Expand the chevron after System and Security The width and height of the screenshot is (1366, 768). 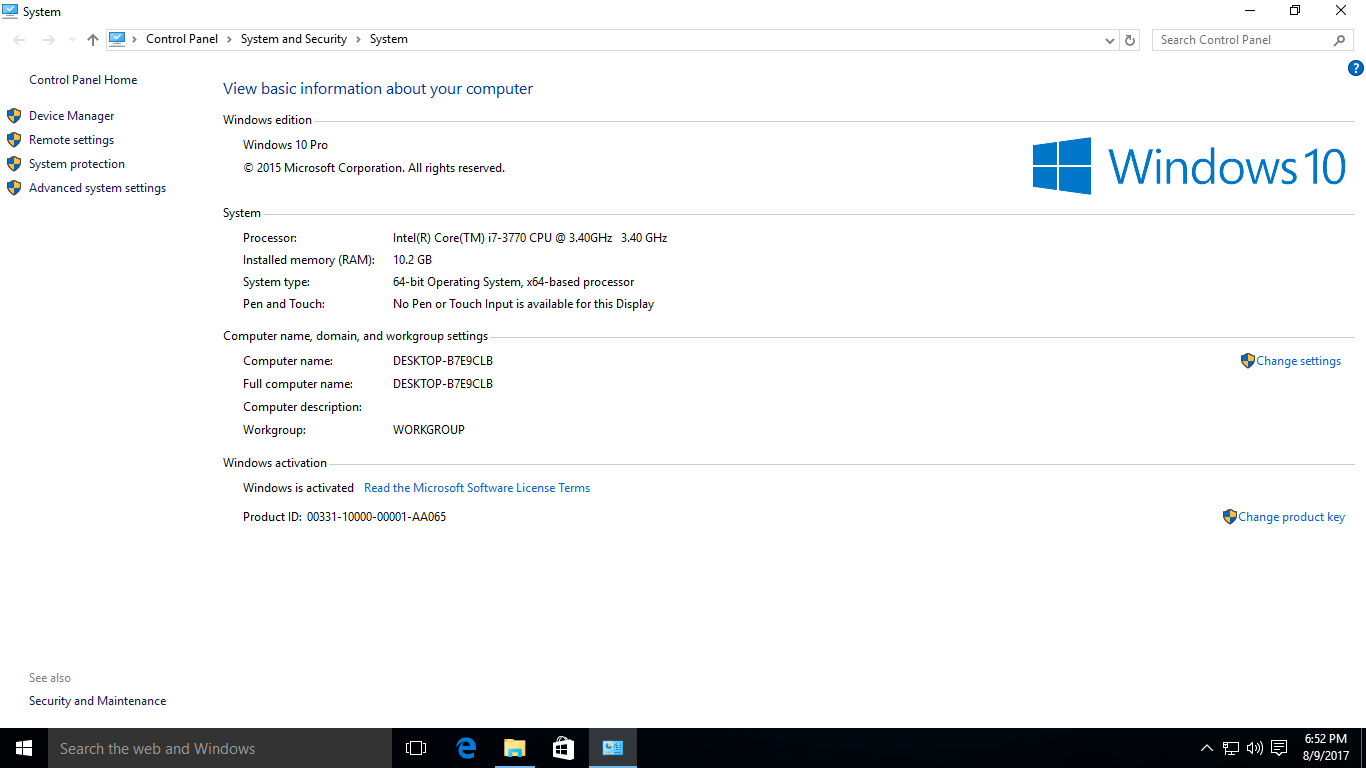click(x=358, y=40)
